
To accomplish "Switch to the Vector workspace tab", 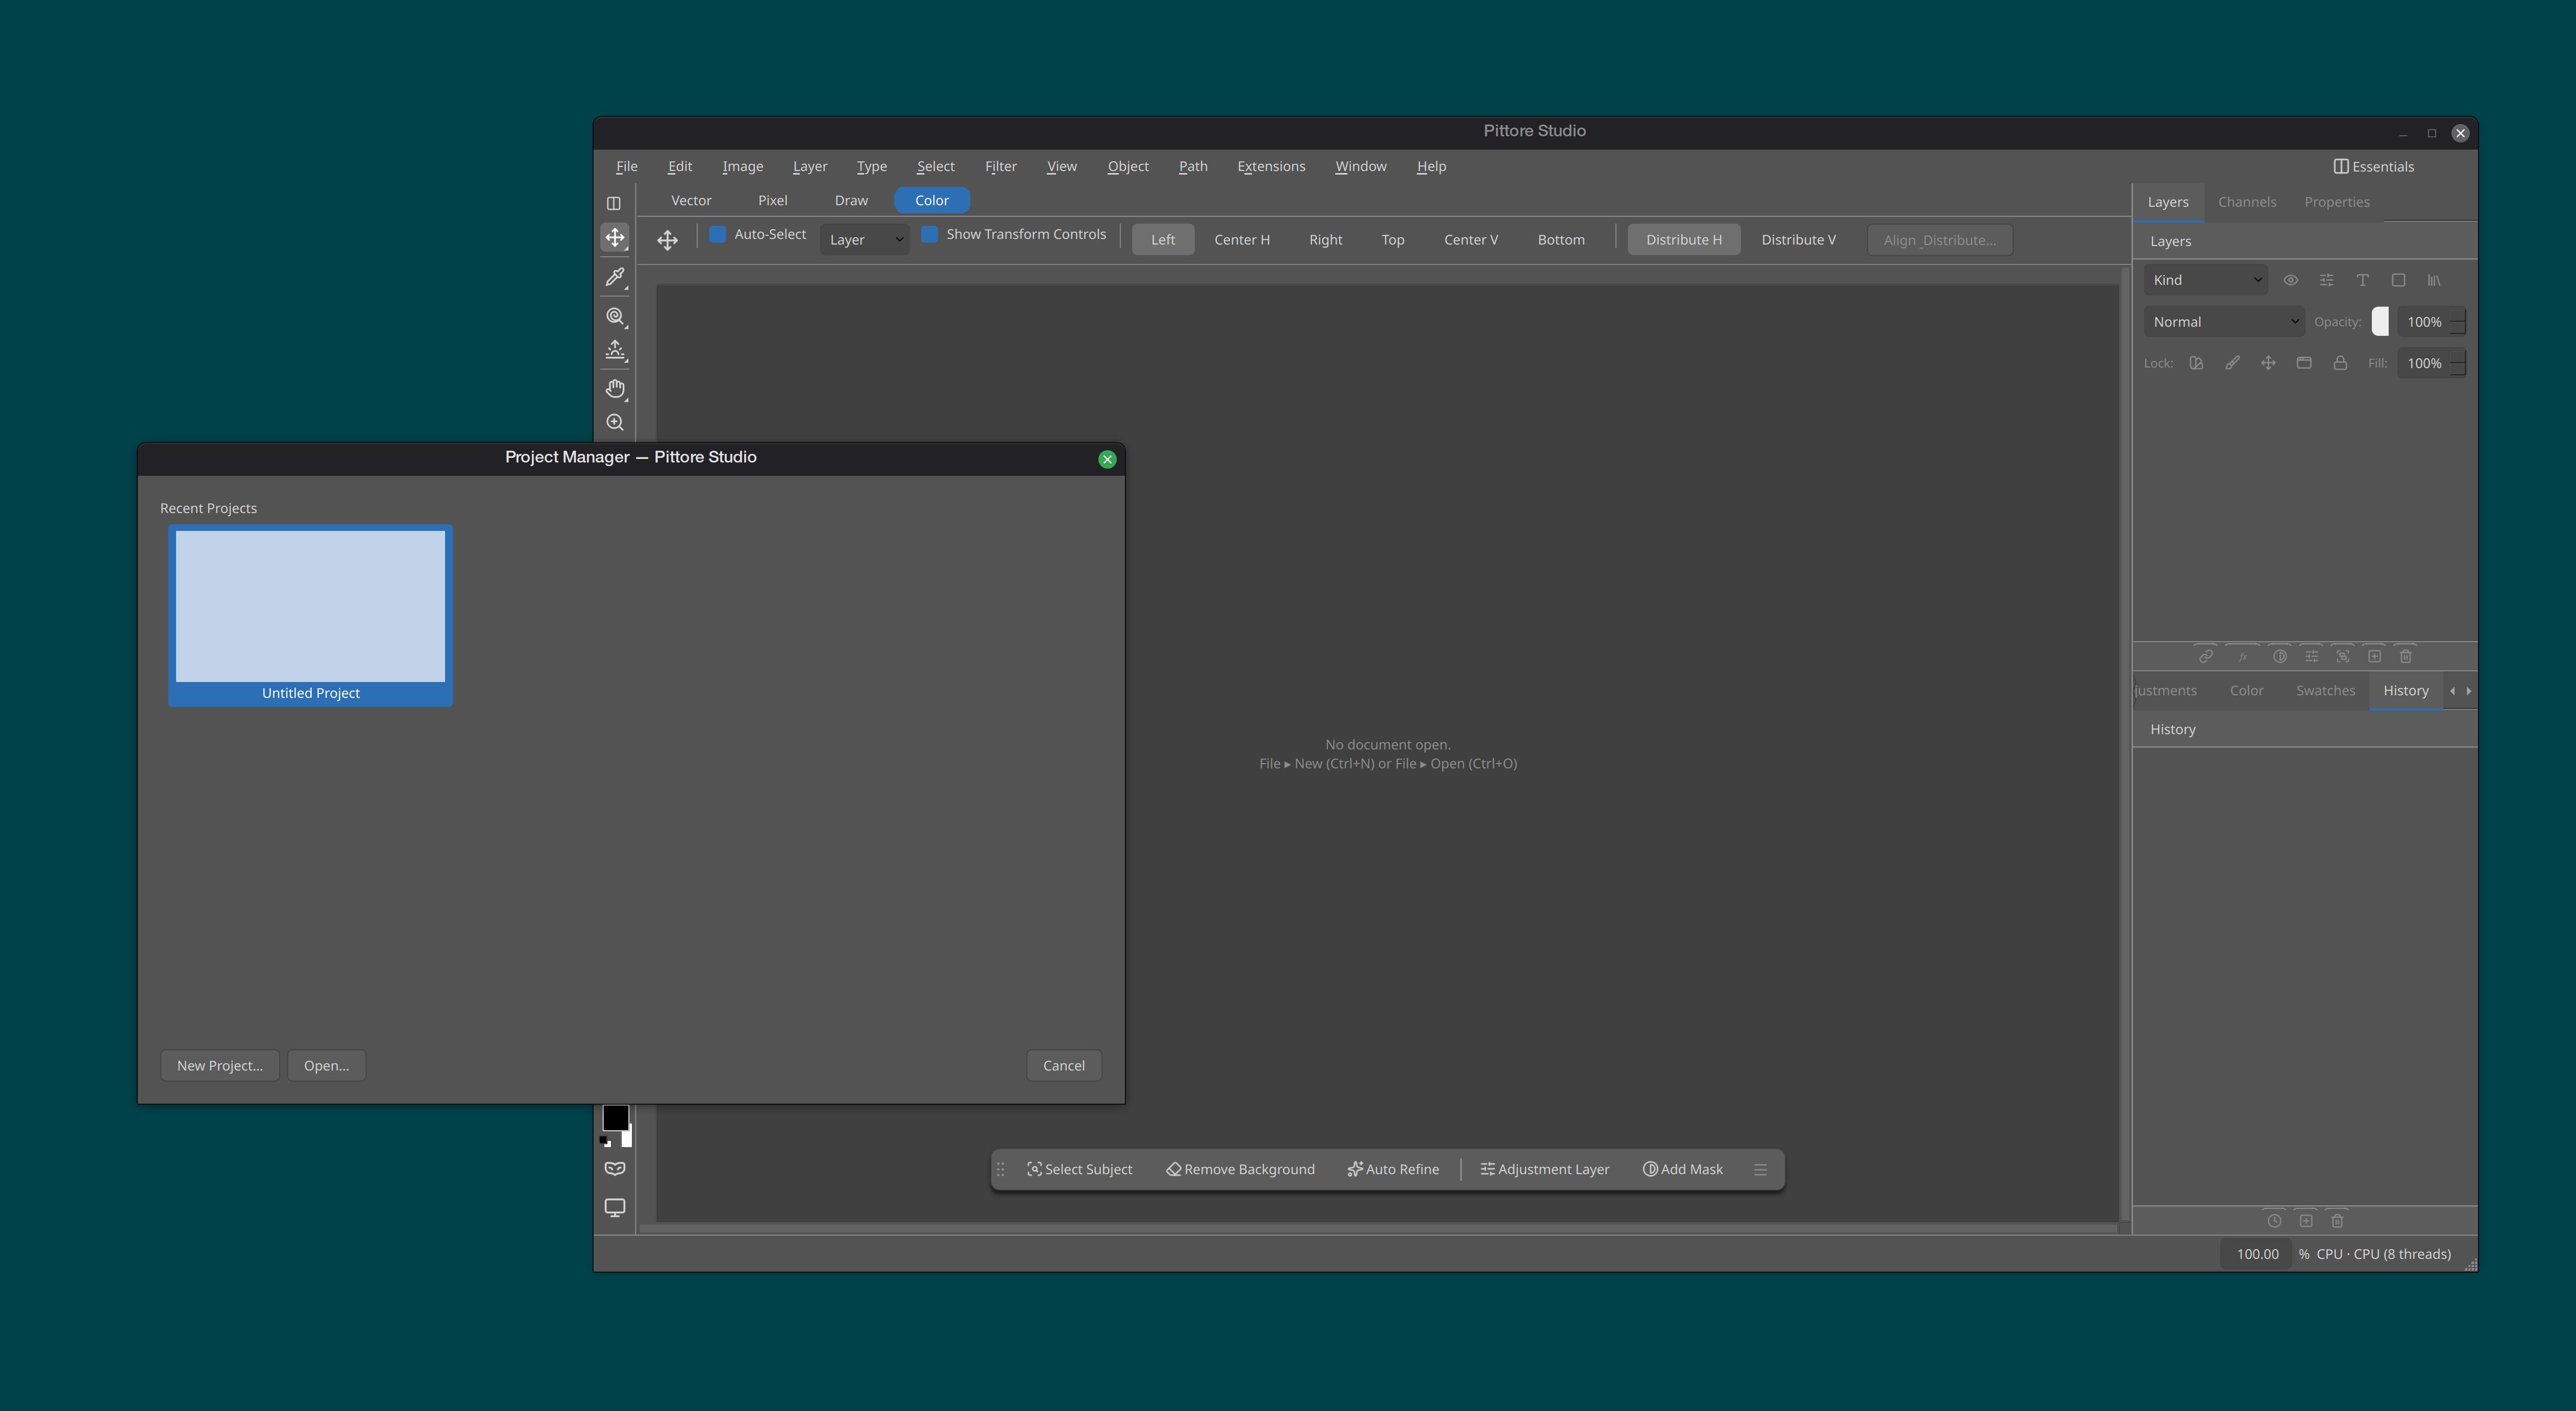I will click(691, 200).
